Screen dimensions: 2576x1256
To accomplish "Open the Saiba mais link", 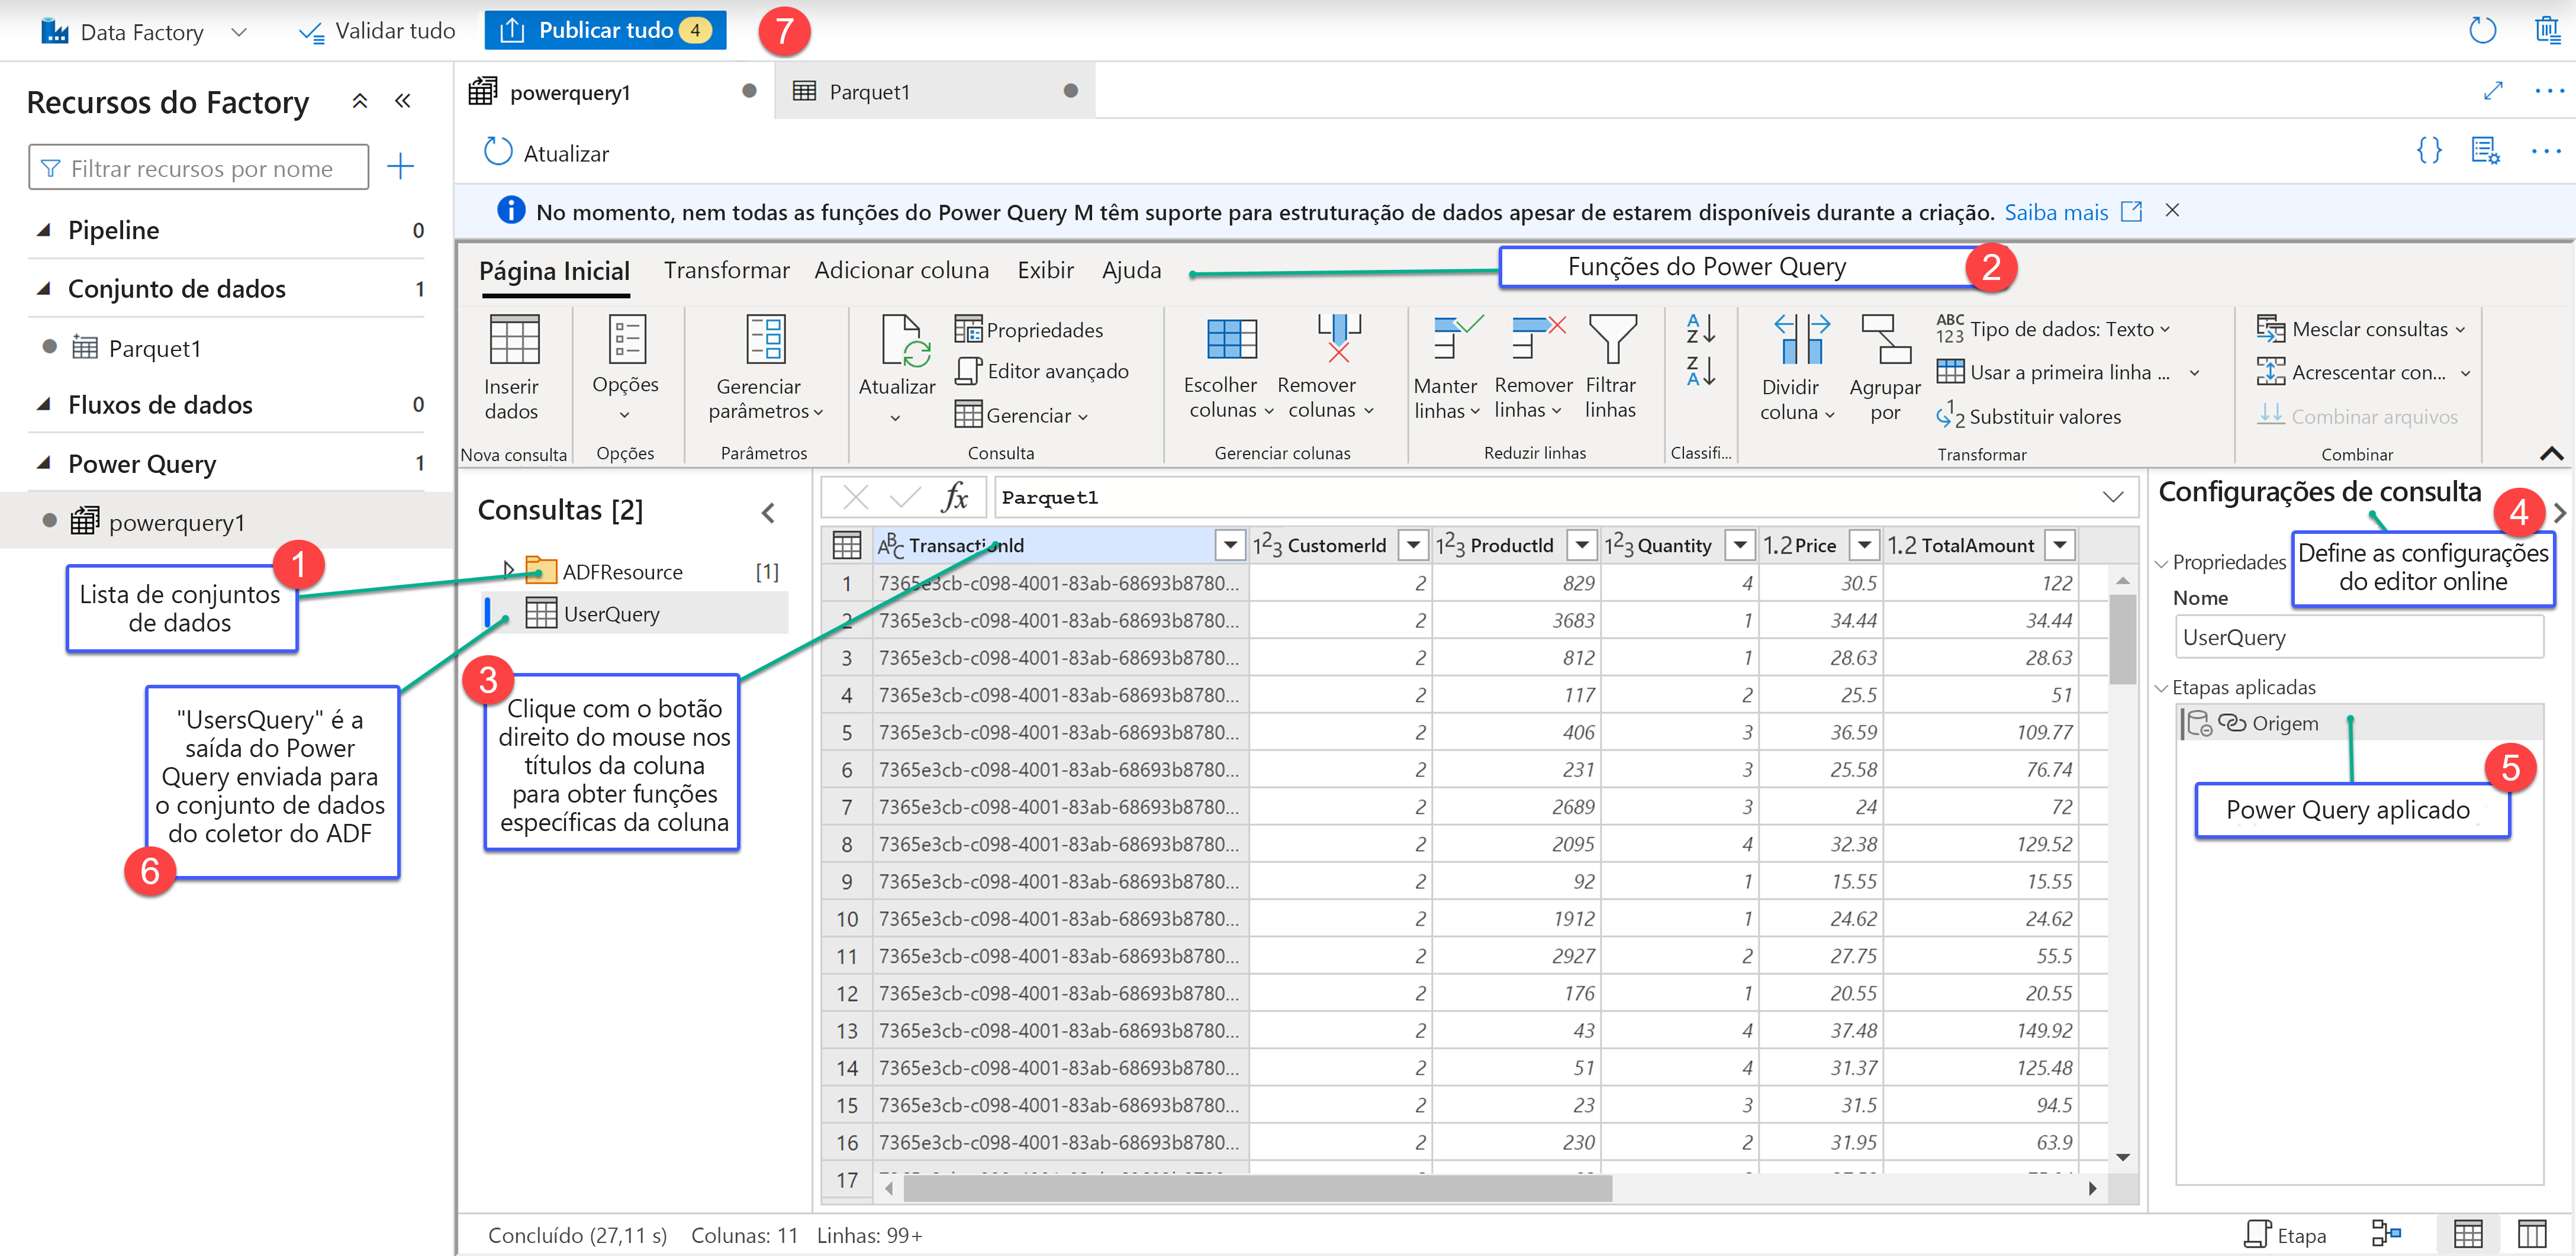I will (2056, 212).
